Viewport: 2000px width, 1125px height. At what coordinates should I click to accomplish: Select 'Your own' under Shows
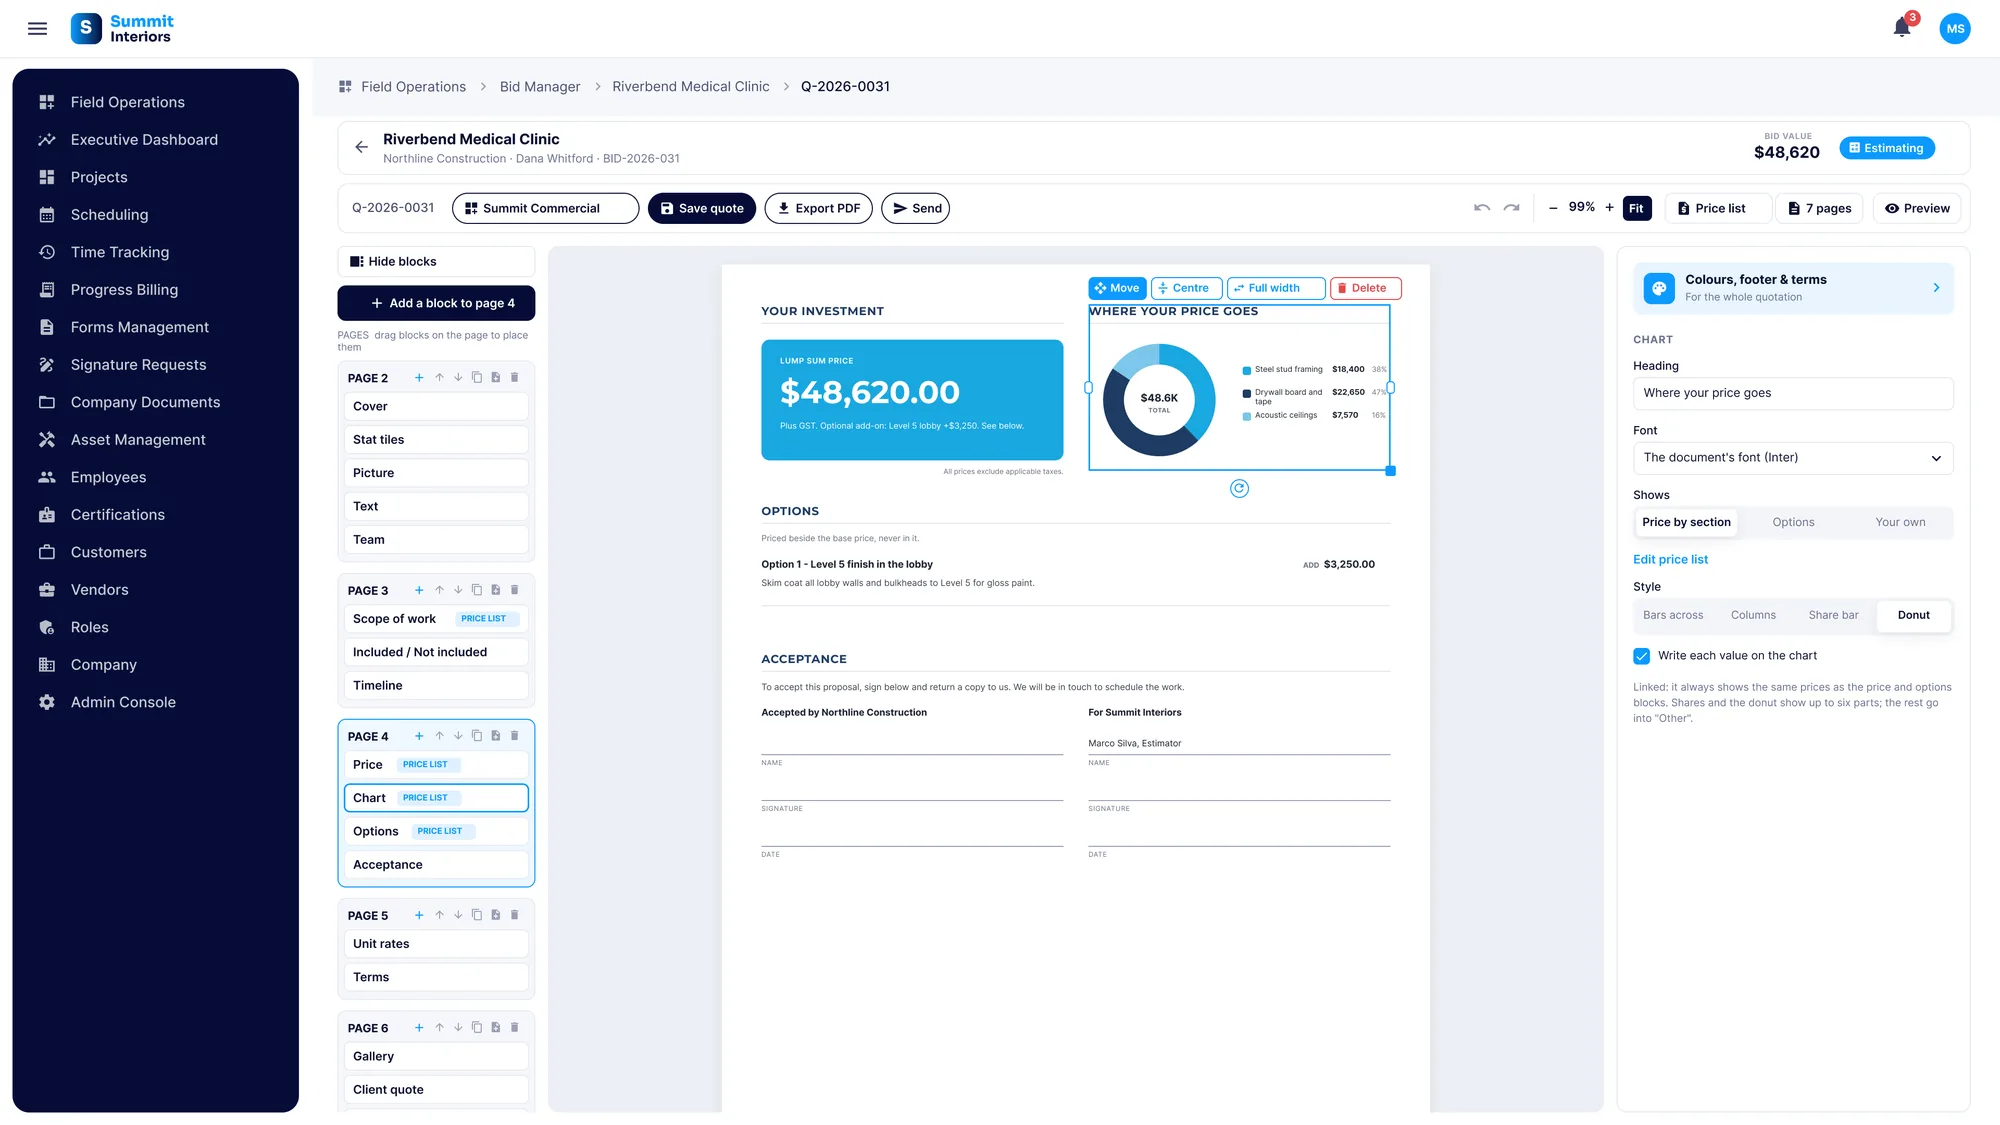pos(1900,522)
